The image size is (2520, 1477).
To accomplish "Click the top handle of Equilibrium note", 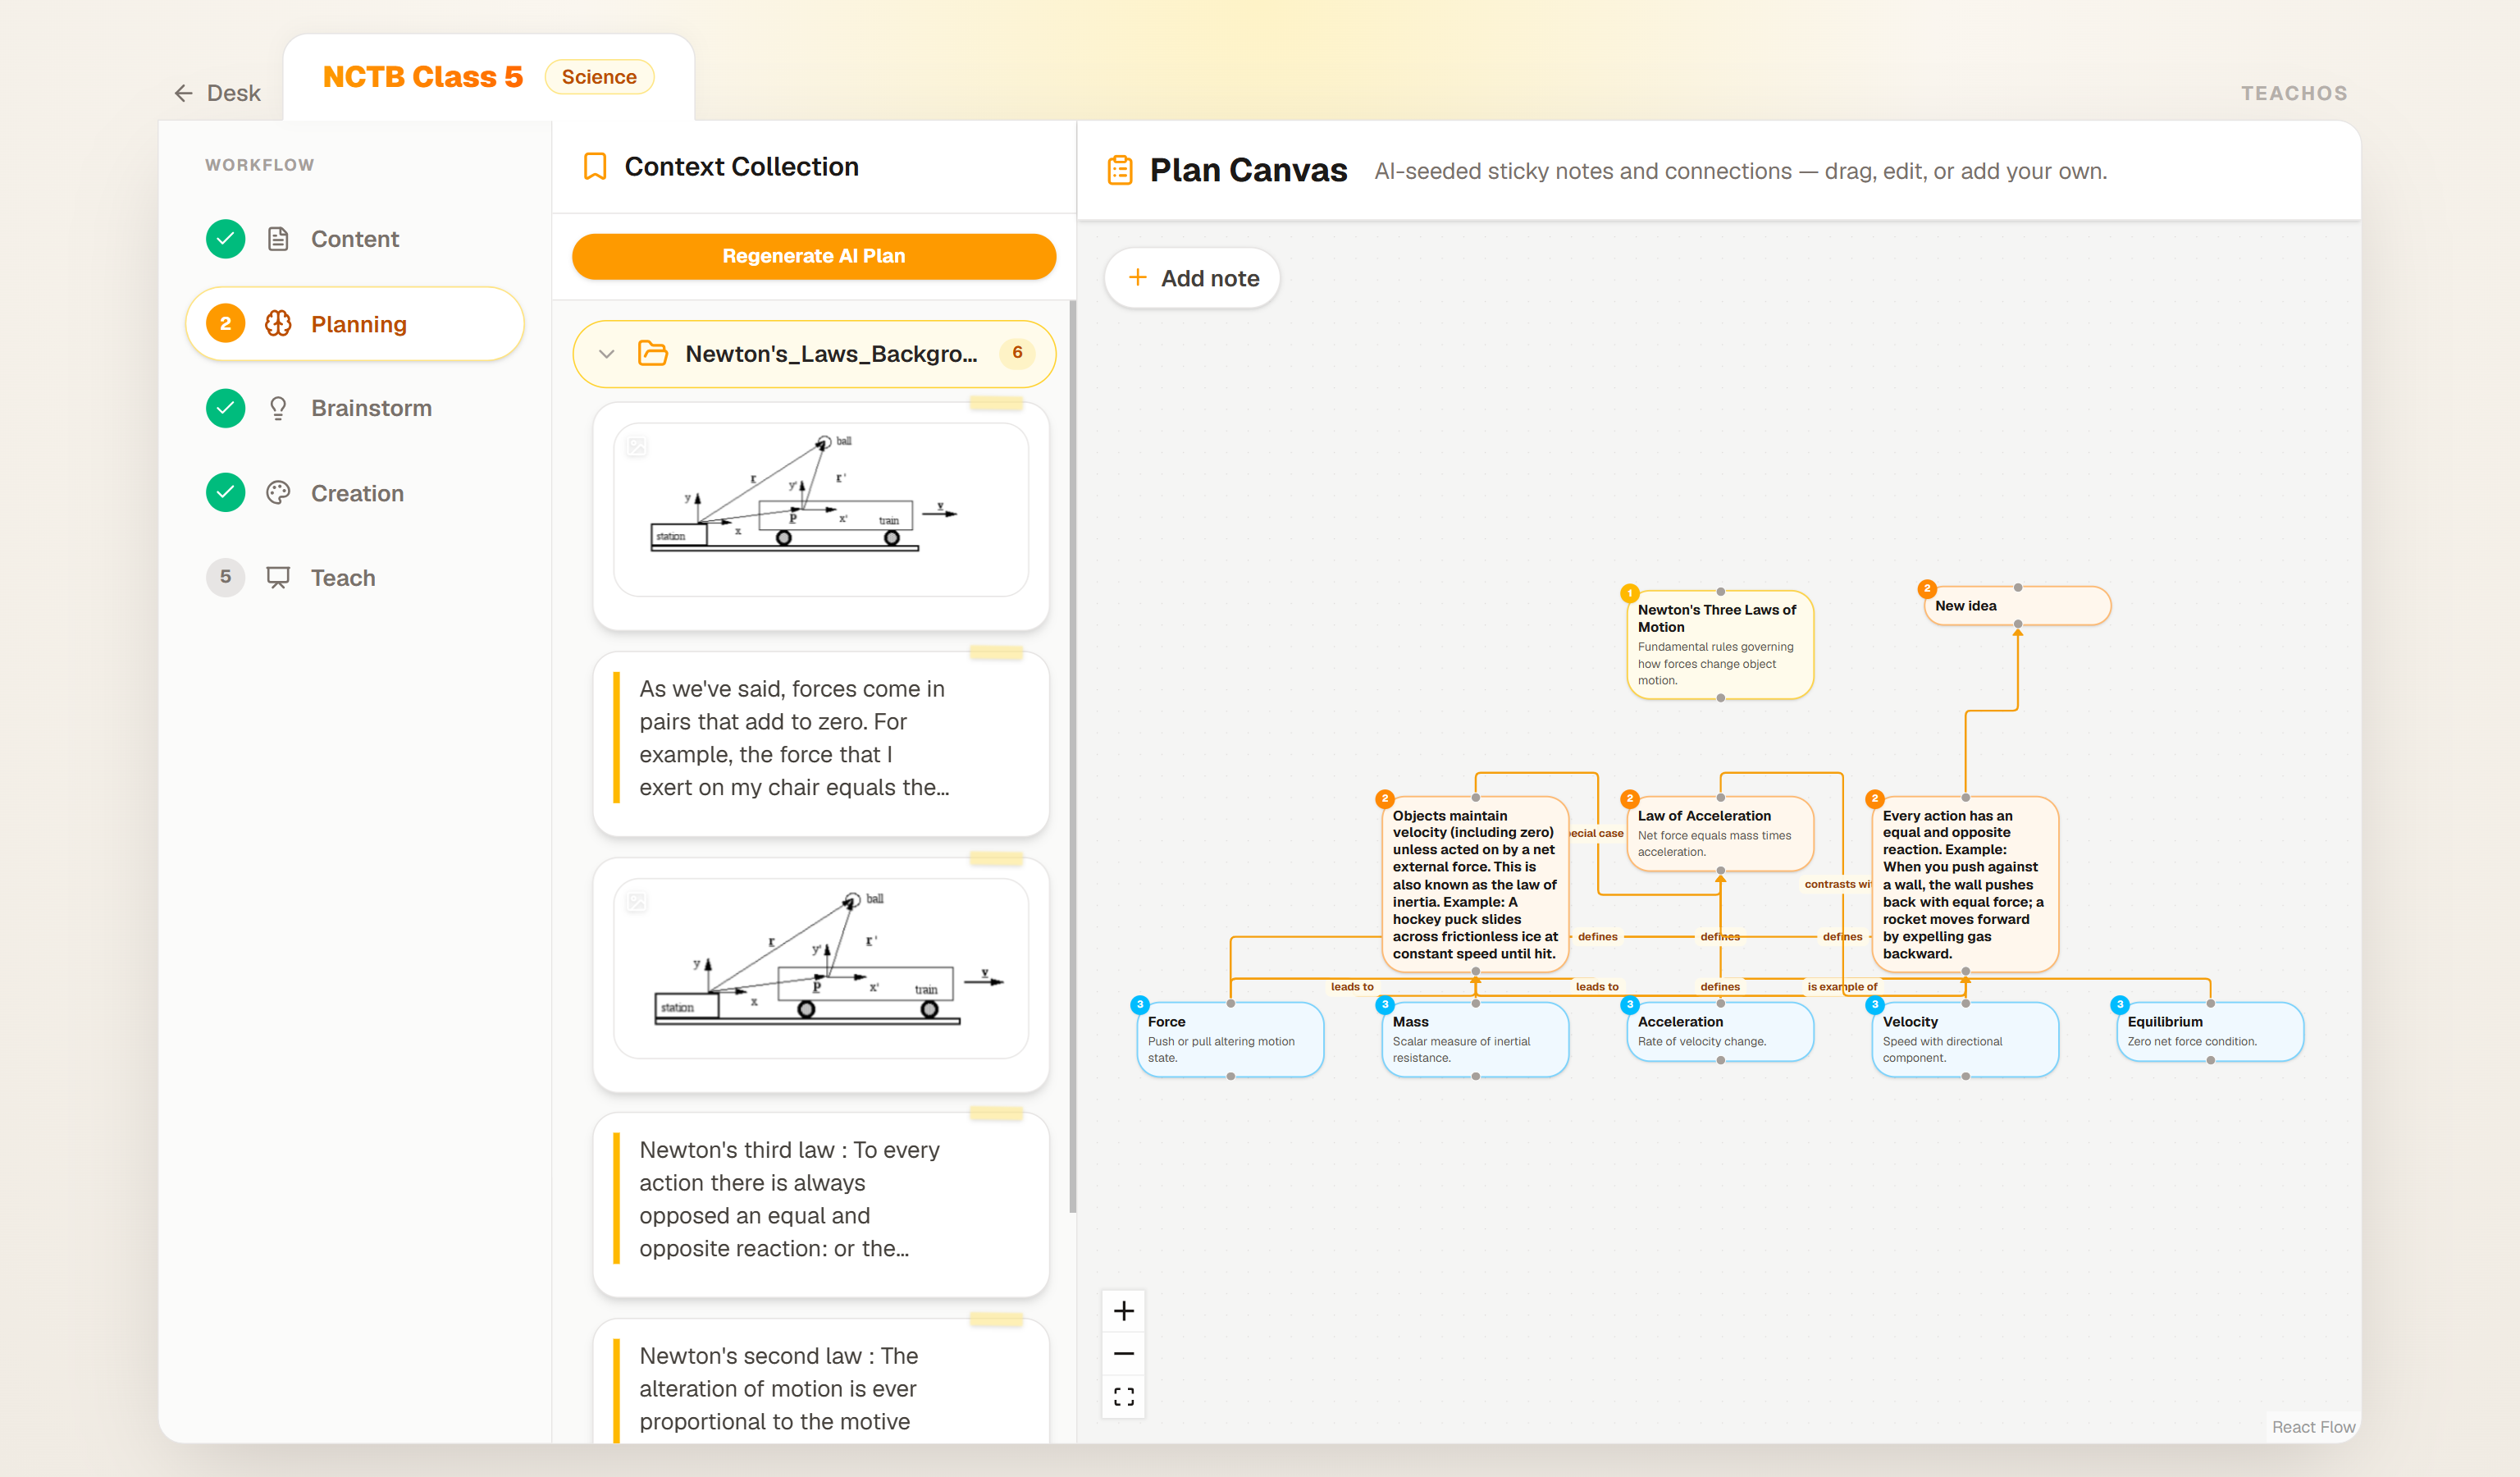I will click(2210, 1003).
